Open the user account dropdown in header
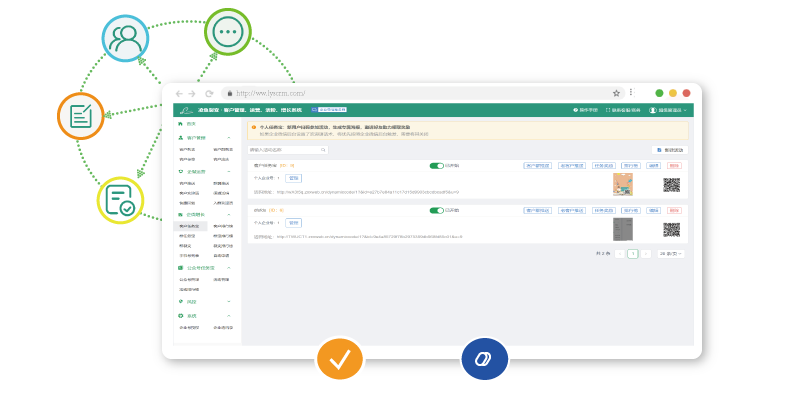Screen dimensions: 800x400 point(667,110)
